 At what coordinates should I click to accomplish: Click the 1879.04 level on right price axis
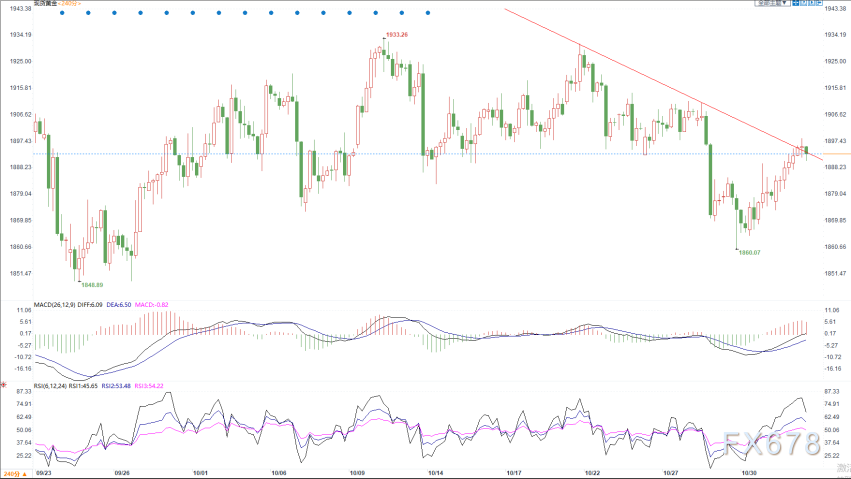point(835,194)
